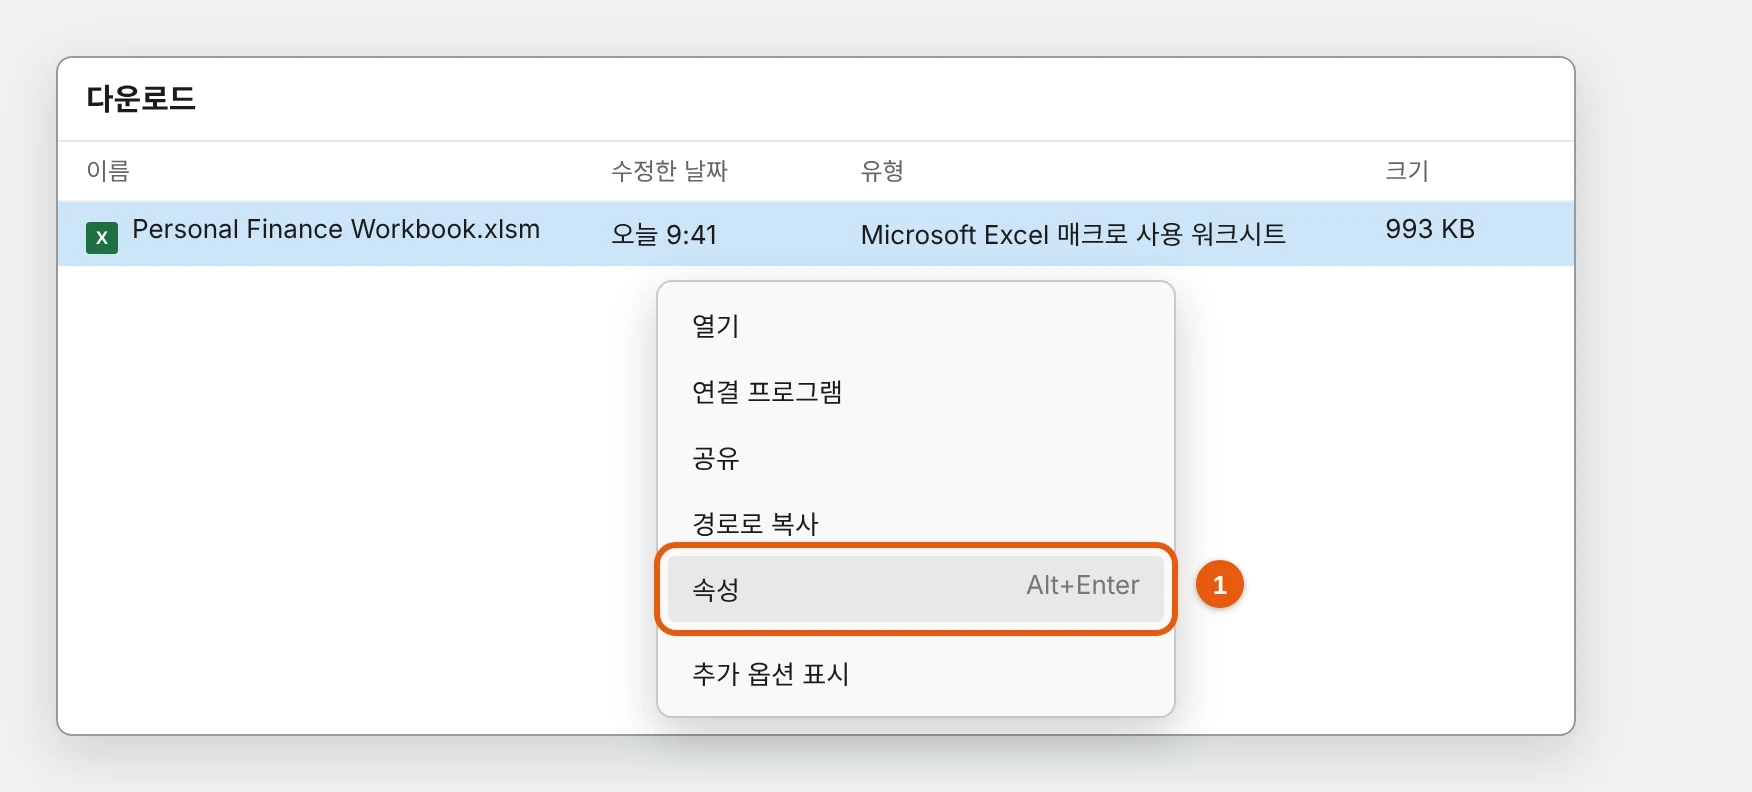
Task: Choose 열기 from the context menu
Action: [x=915, y=326]
